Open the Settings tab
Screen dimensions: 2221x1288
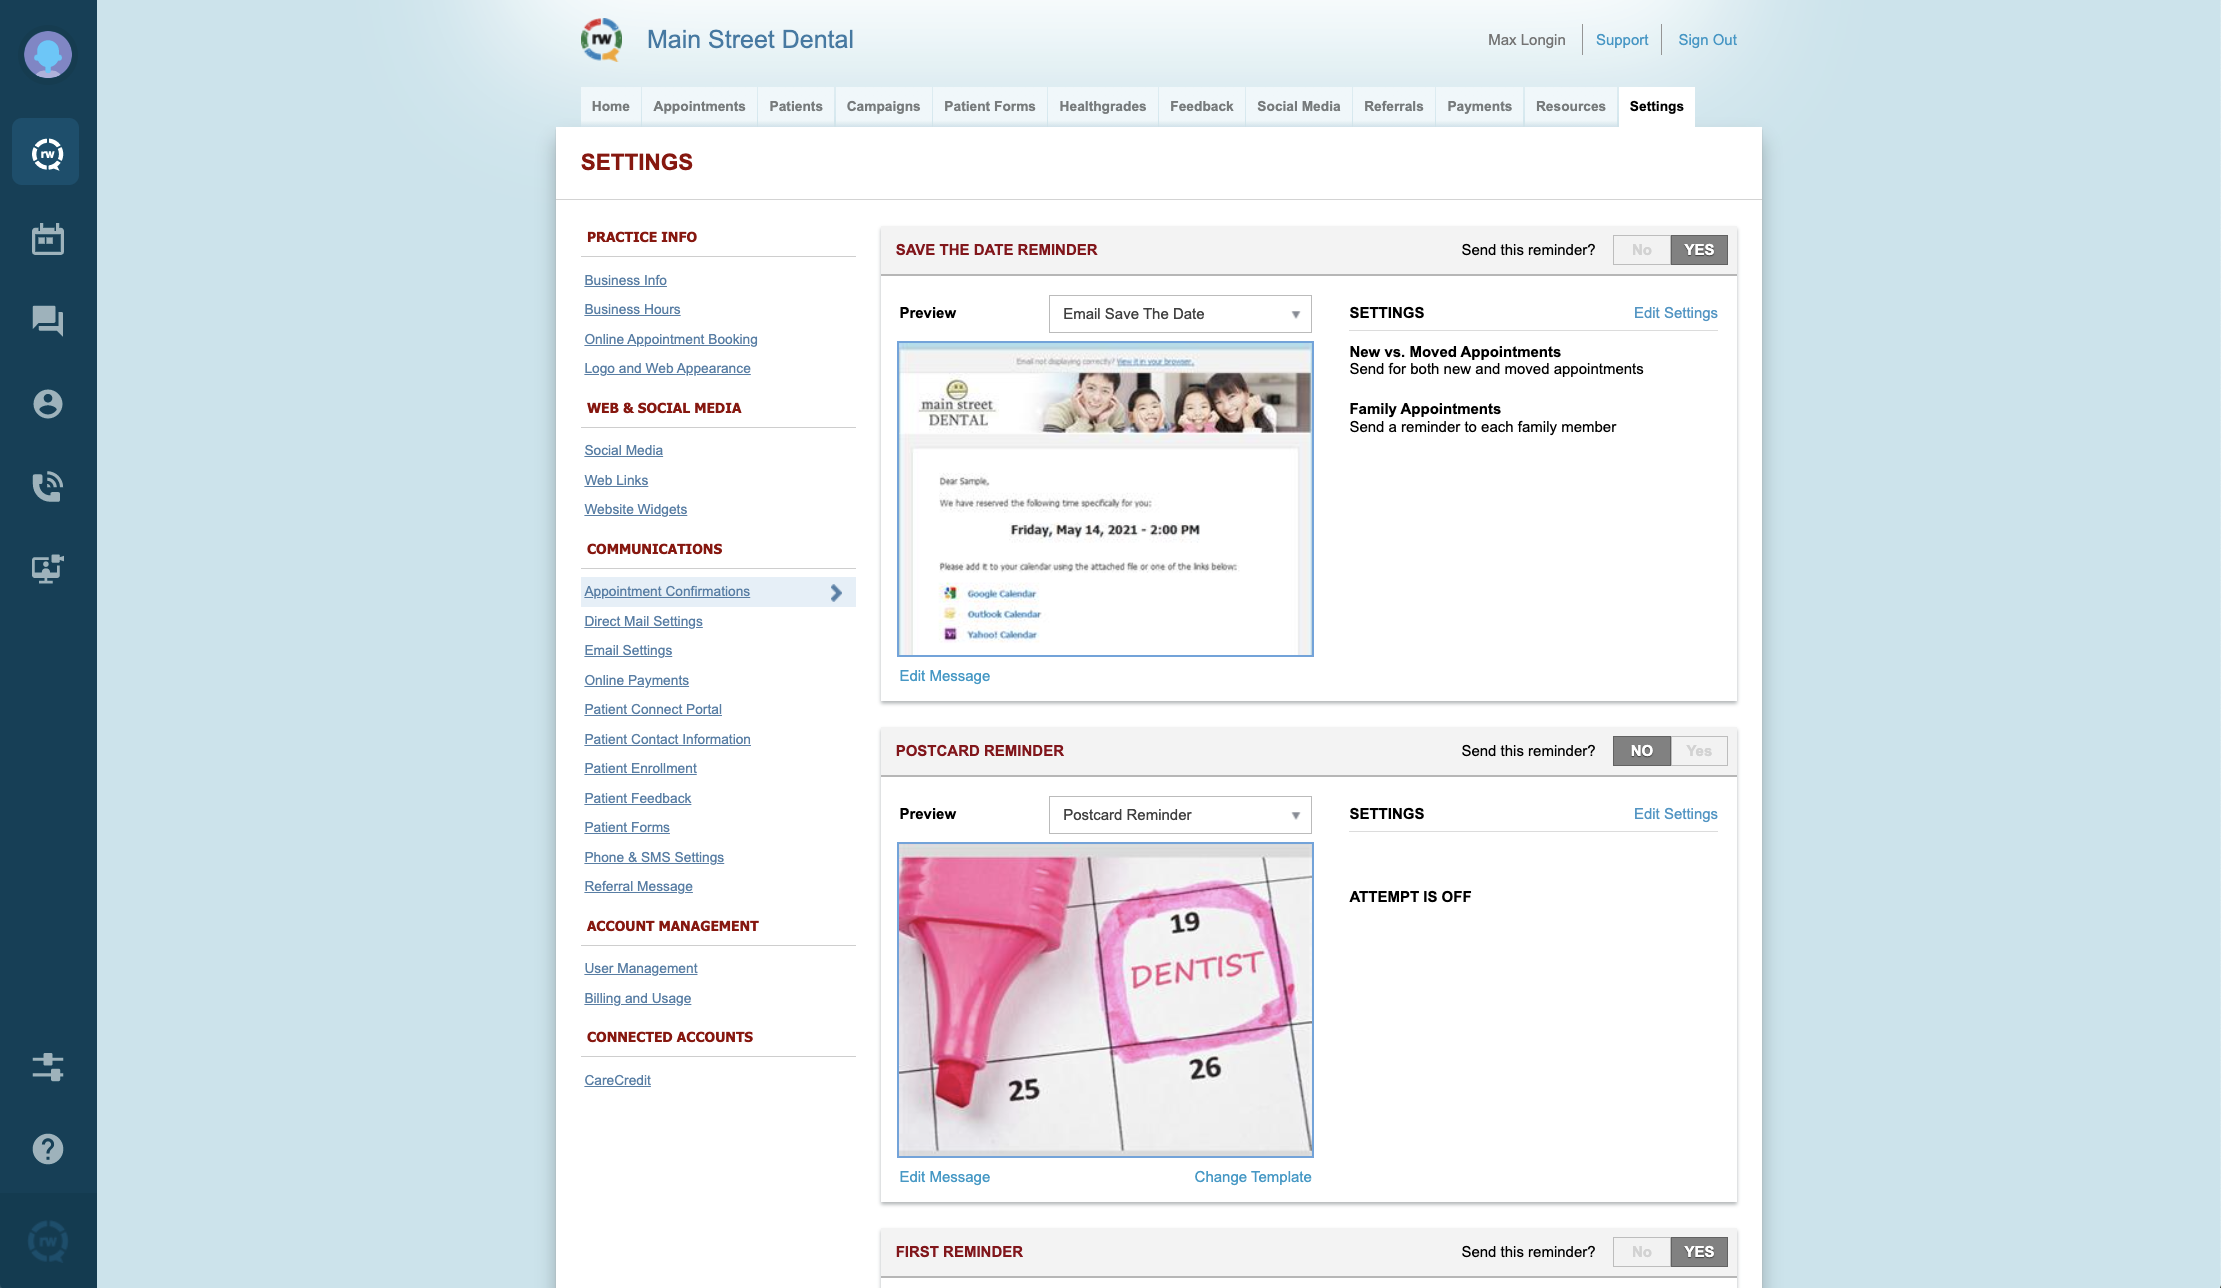(1655, 106)
